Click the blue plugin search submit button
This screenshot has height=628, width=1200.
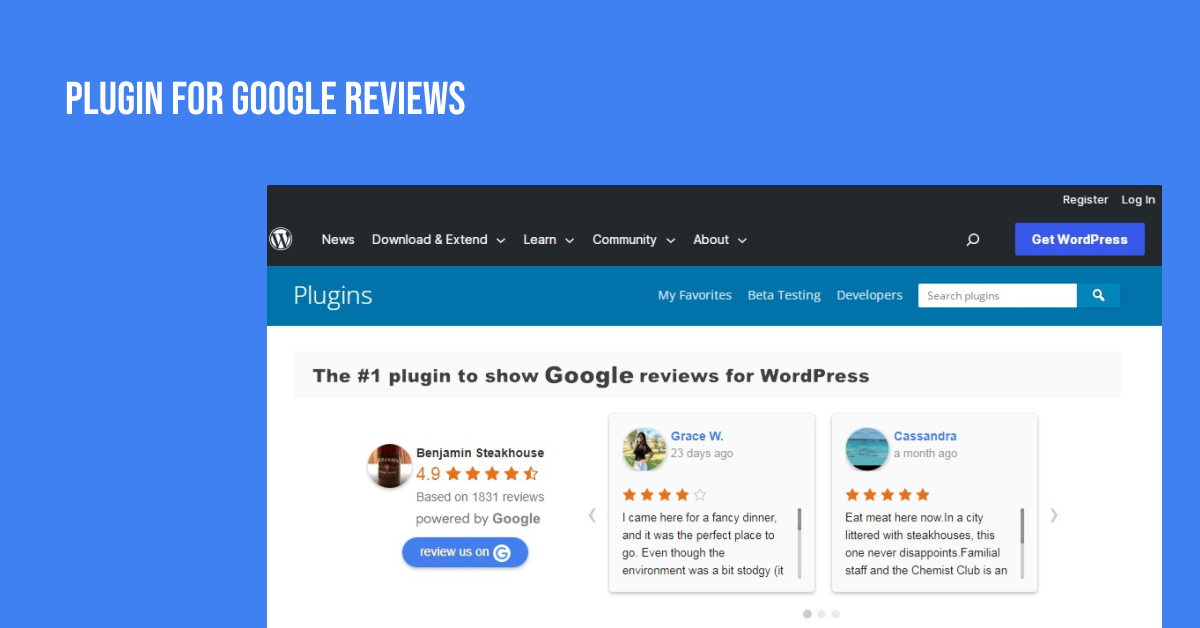click(1098, 295)
